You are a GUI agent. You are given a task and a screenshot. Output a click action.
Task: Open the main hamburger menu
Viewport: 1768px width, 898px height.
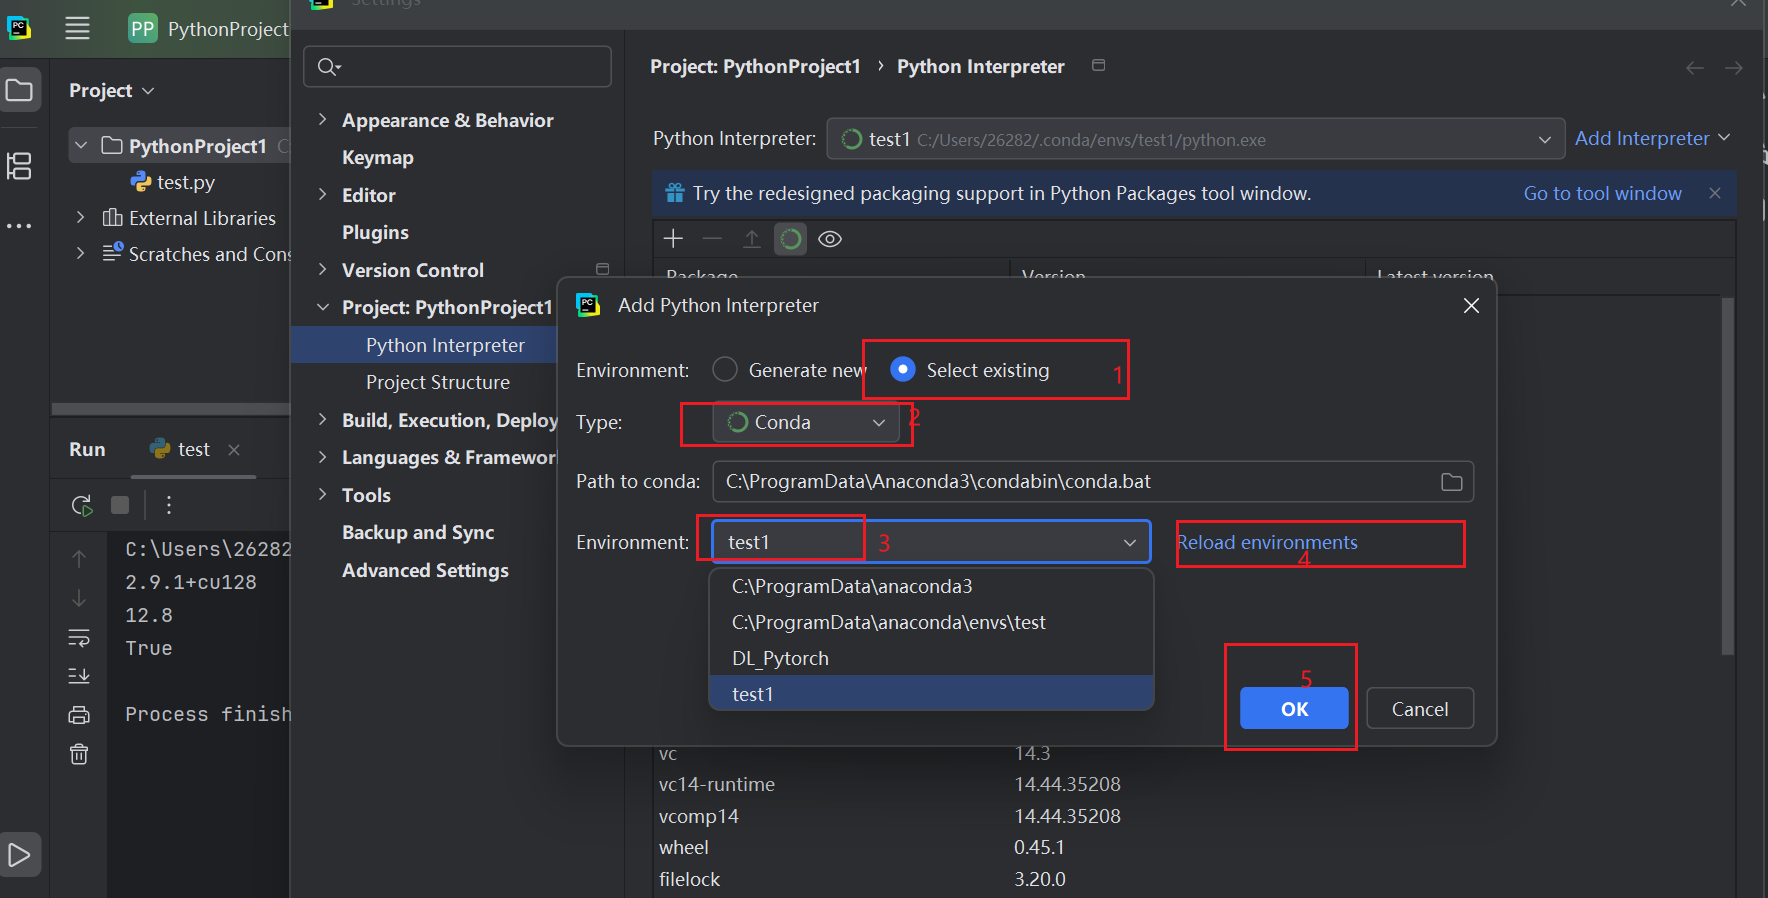(x=77, y=28)
